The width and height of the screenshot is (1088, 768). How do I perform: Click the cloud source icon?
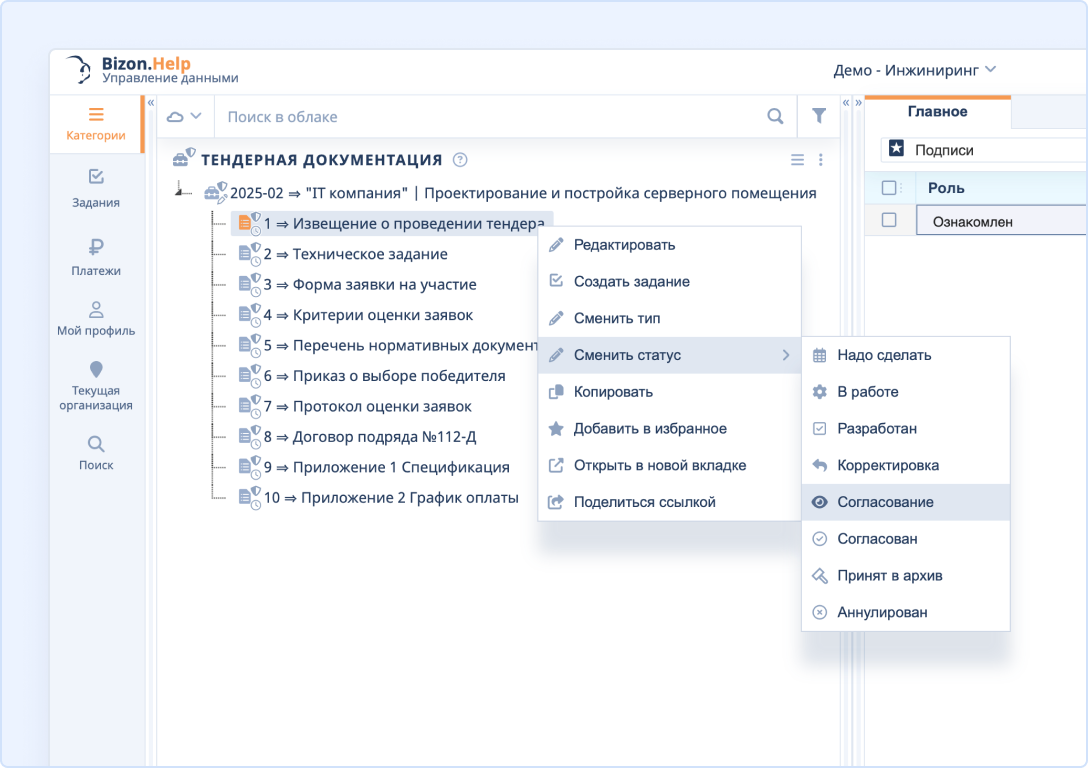[x=178, y=116]
